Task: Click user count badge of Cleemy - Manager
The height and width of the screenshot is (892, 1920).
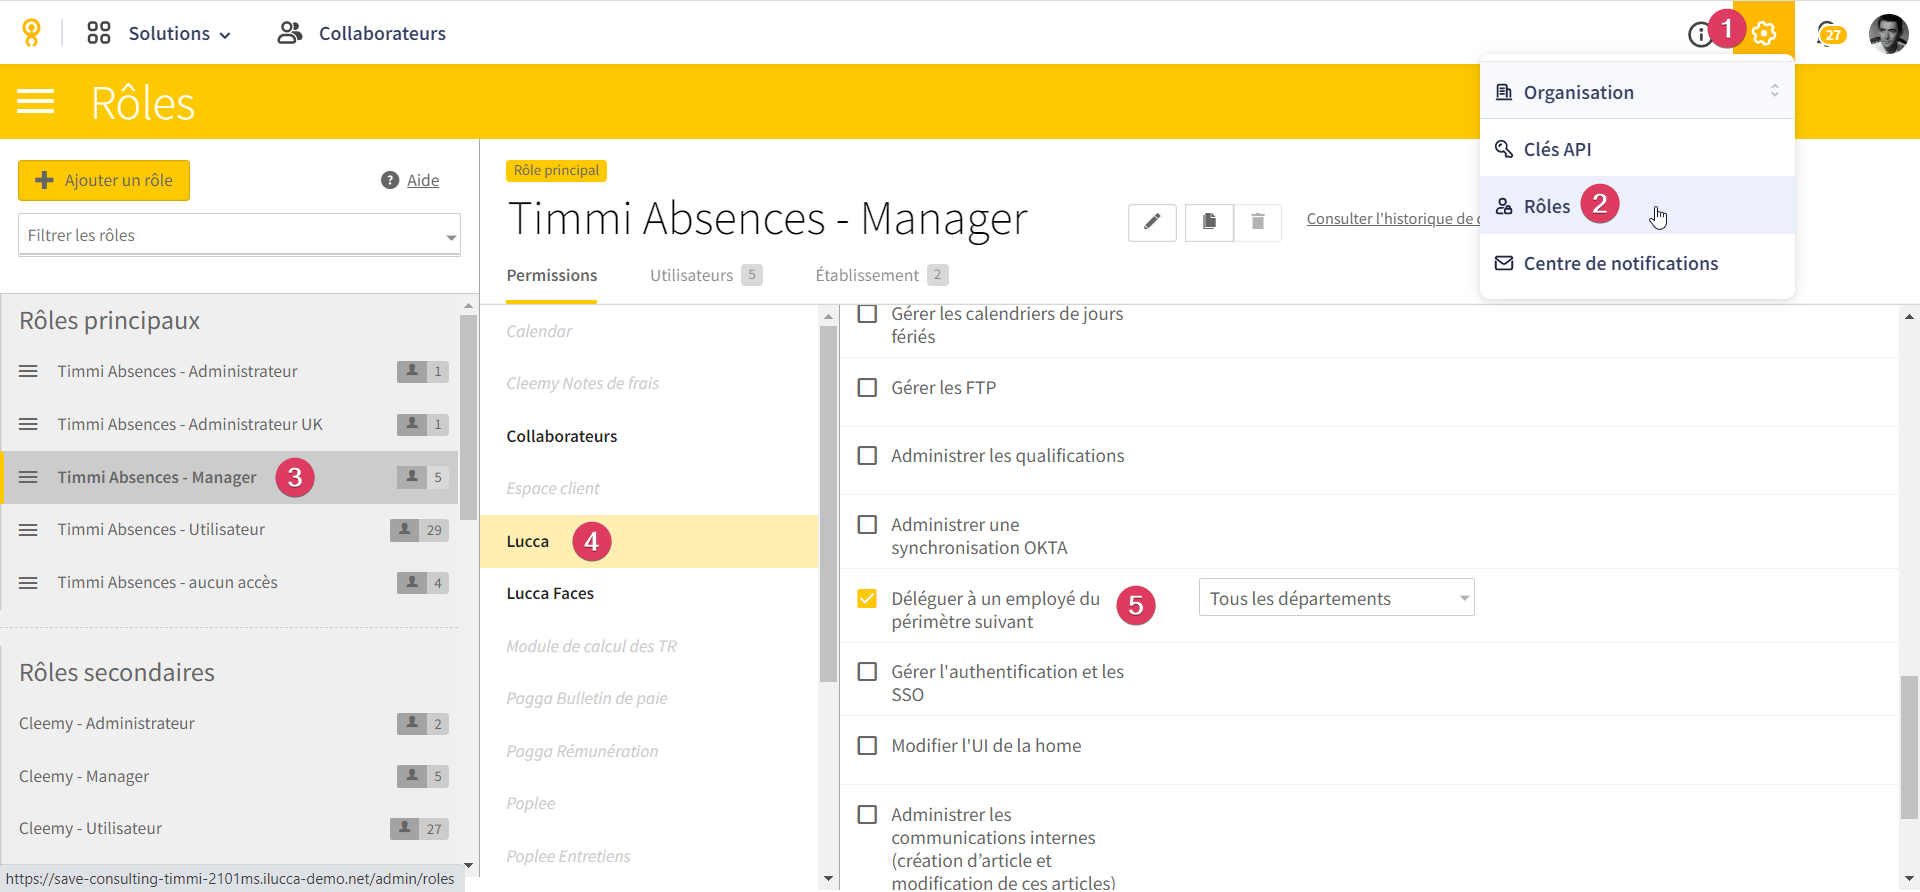Action: point(423,776)
